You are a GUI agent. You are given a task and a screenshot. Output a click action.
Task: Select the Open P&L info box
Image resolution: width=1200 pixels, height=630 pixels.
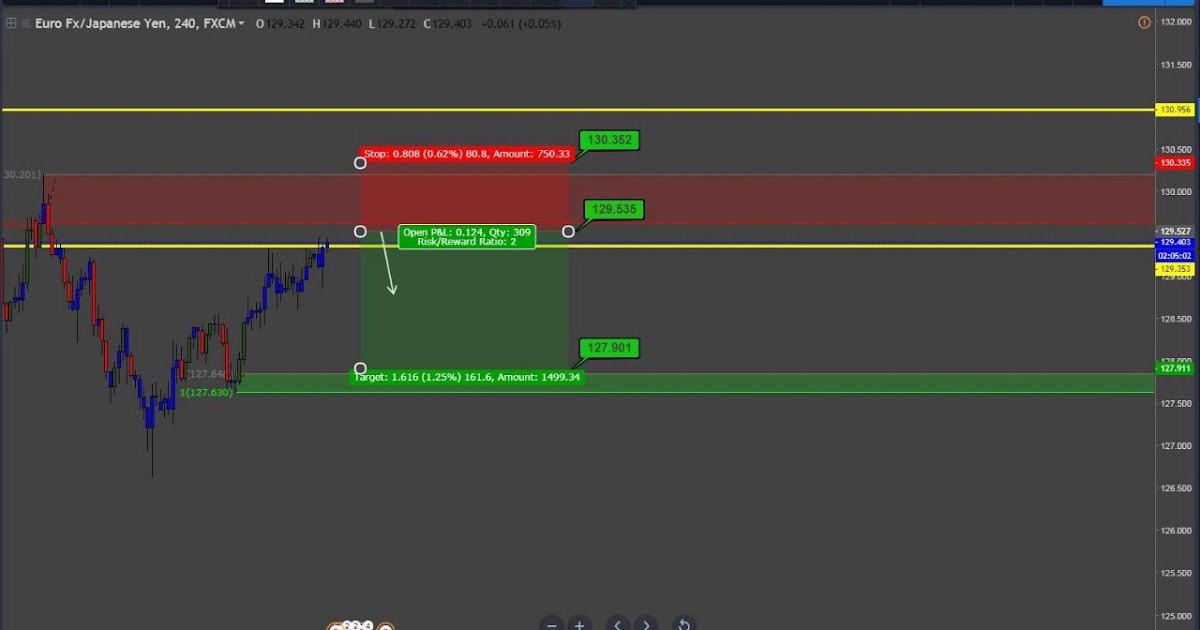point(466,235)
